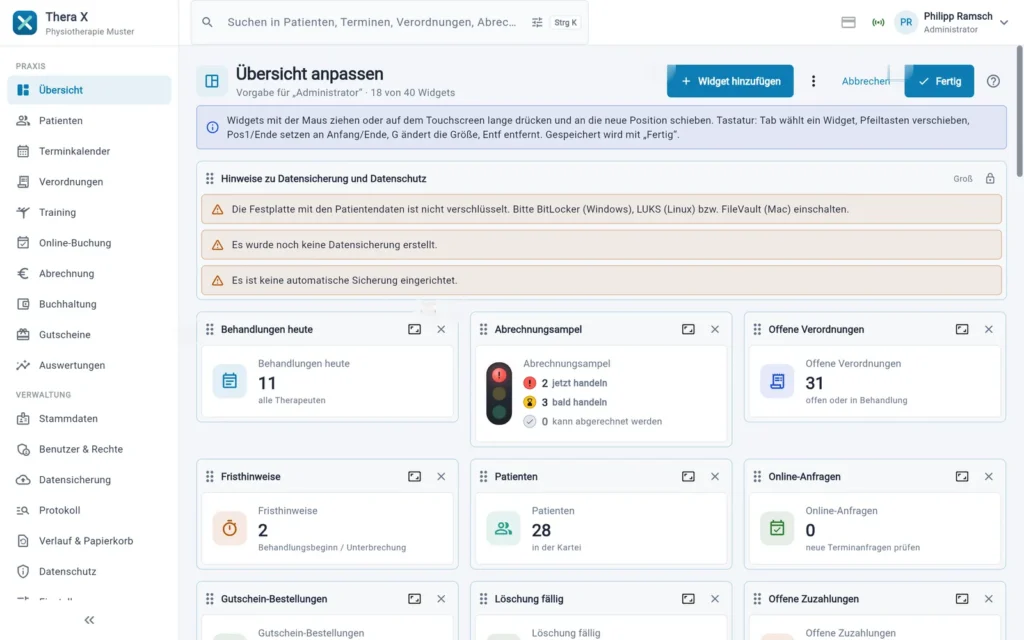Click the Groß size label on Datensicherung widget
The height and width of the screenshot is (640, 1024).
coord(963,179)
